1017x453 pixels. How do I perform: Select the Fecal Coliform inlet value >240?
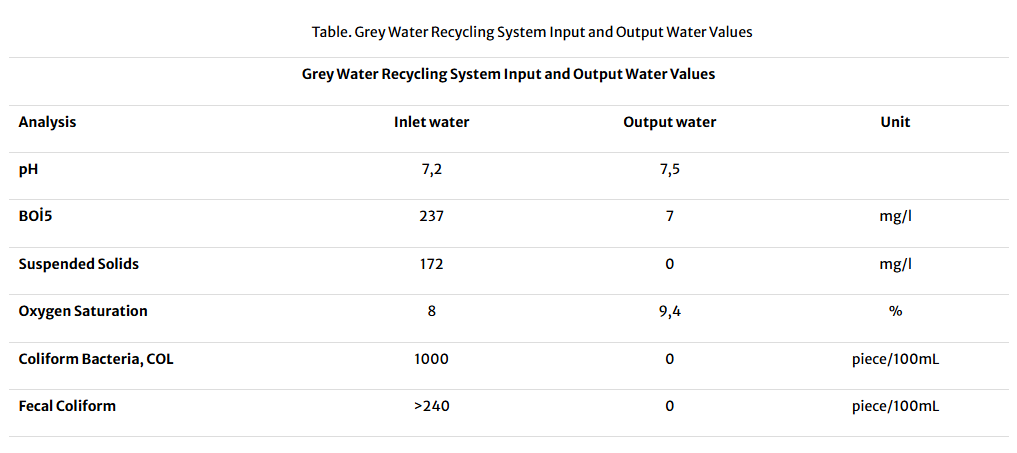[431, 406]
